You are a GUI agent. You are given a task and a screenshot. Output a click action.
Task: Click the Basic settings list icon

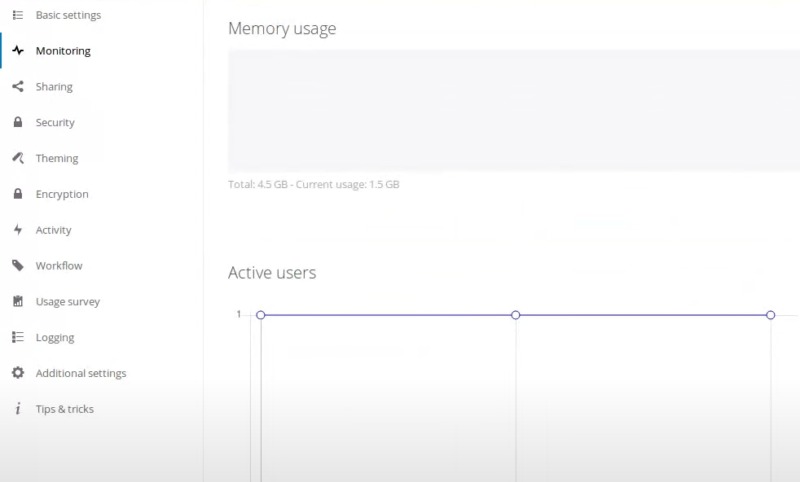(x=17, y=15)
